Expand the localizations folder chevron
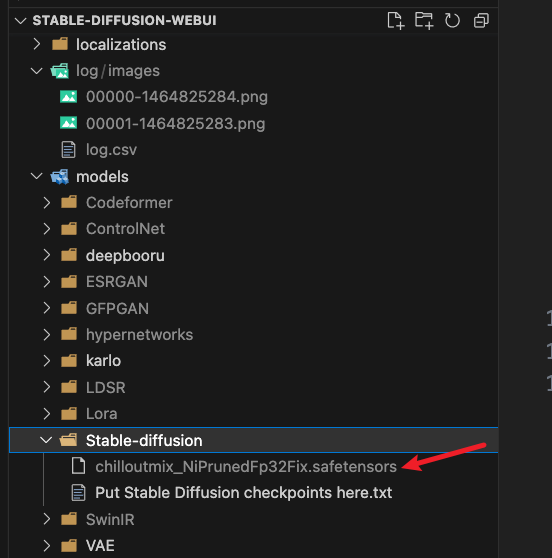 point(37,44)
